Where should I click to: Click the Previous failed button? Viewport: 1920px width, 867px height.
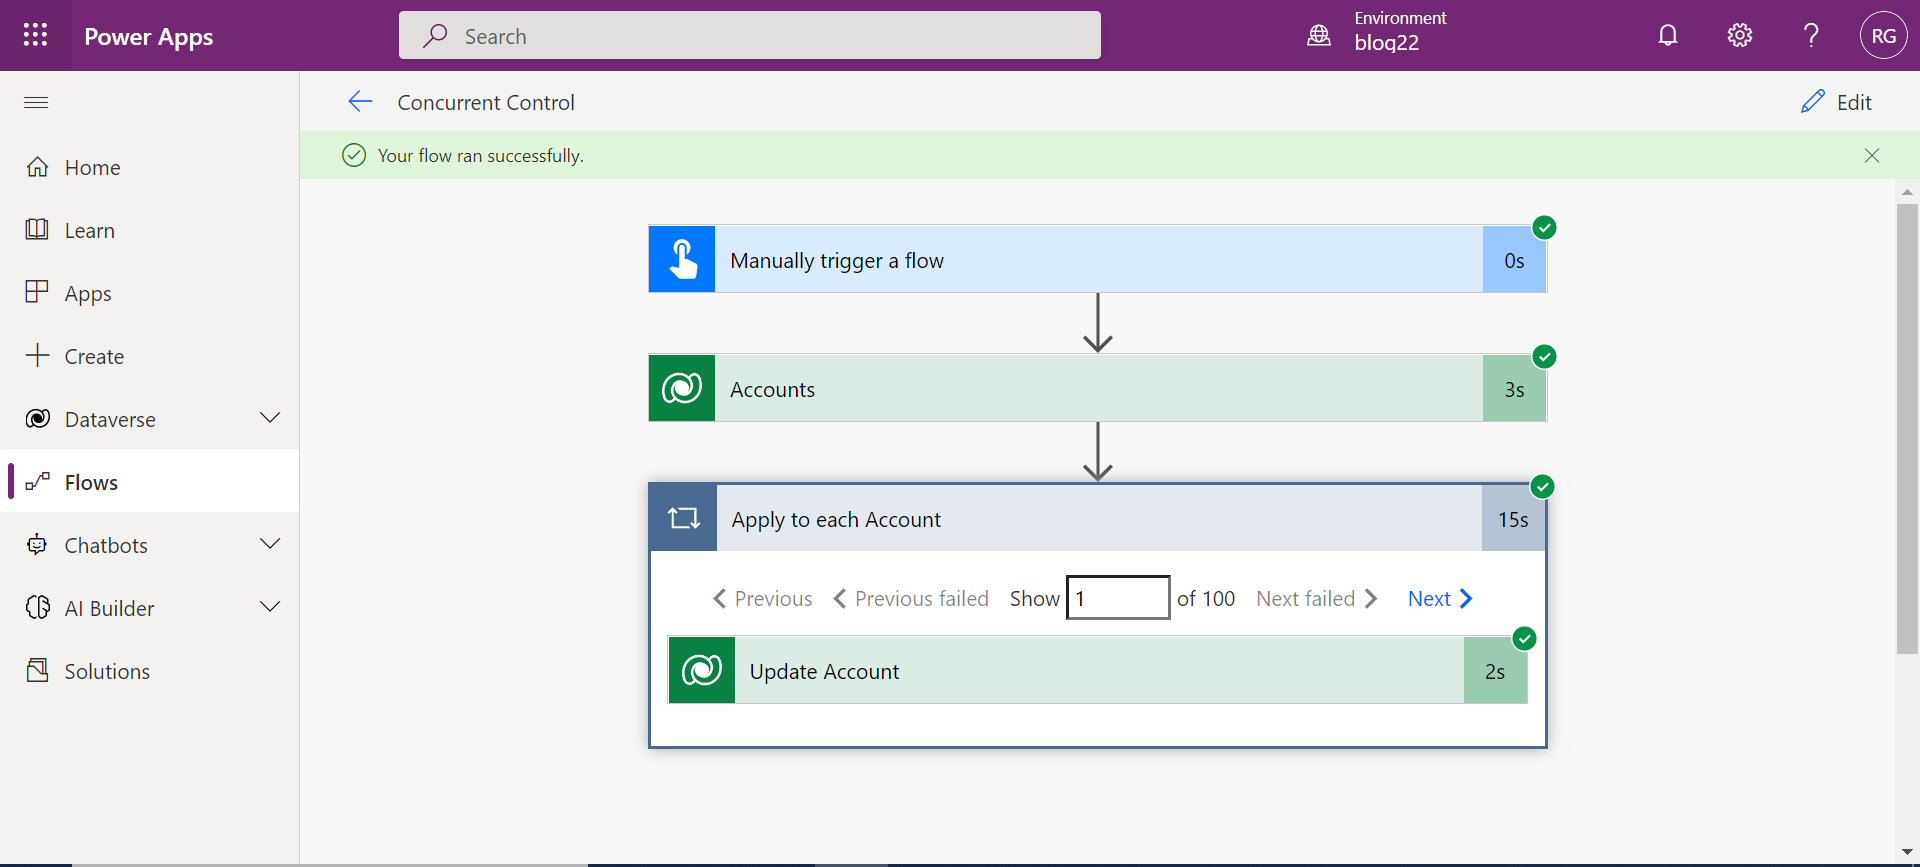(910, 598)
